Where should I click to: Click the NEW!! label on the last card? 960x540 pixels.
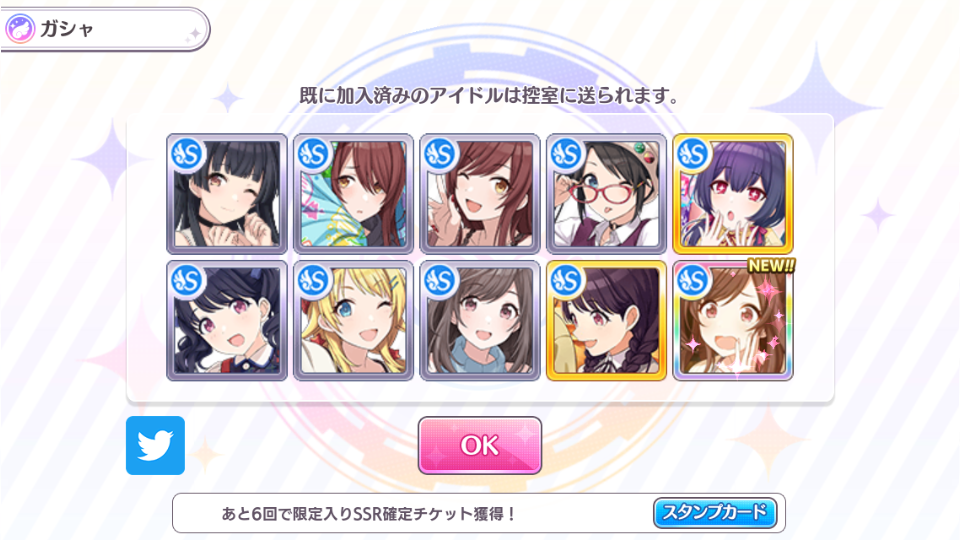(x=771, y=266)
